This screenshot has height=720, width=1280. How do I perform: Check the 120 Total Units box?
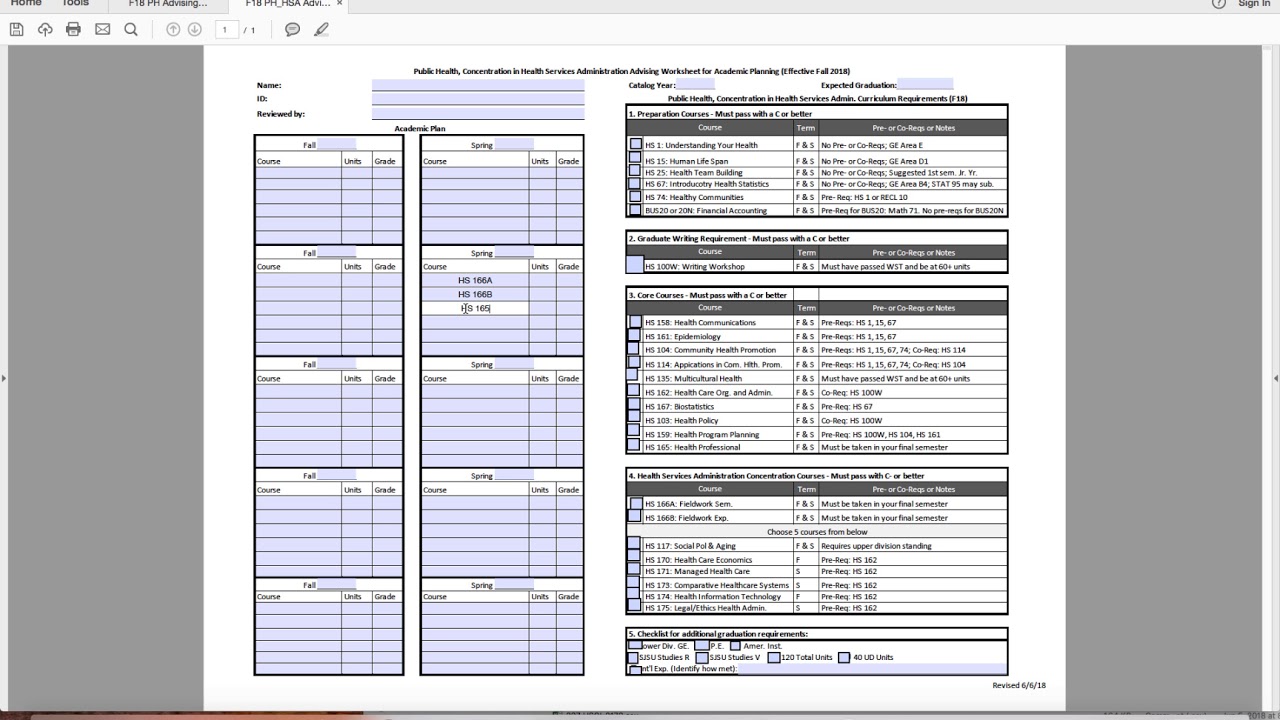774,658
